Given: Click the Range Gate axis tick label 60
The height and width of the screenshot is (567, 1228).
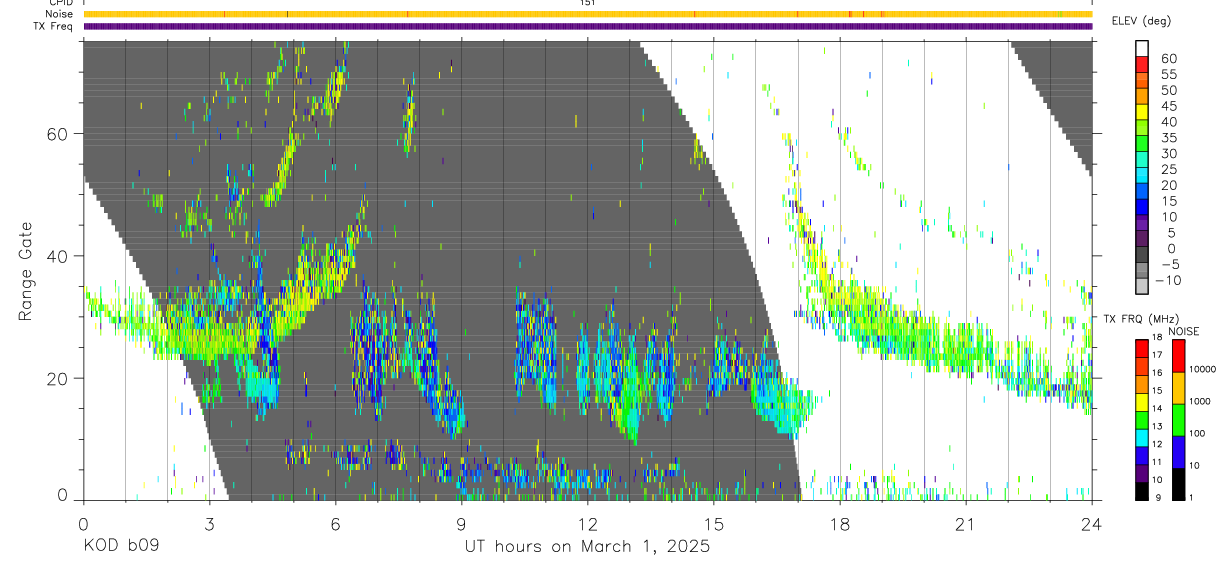Looking at the screenshot, I should click(59, 133).
